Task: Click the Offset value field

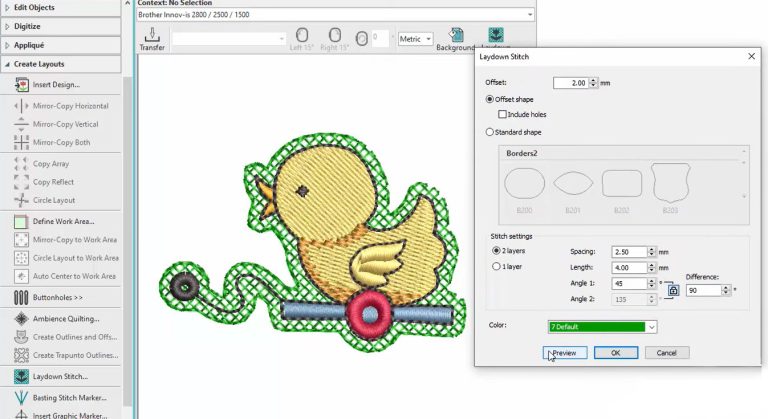Action: (571, 83)
